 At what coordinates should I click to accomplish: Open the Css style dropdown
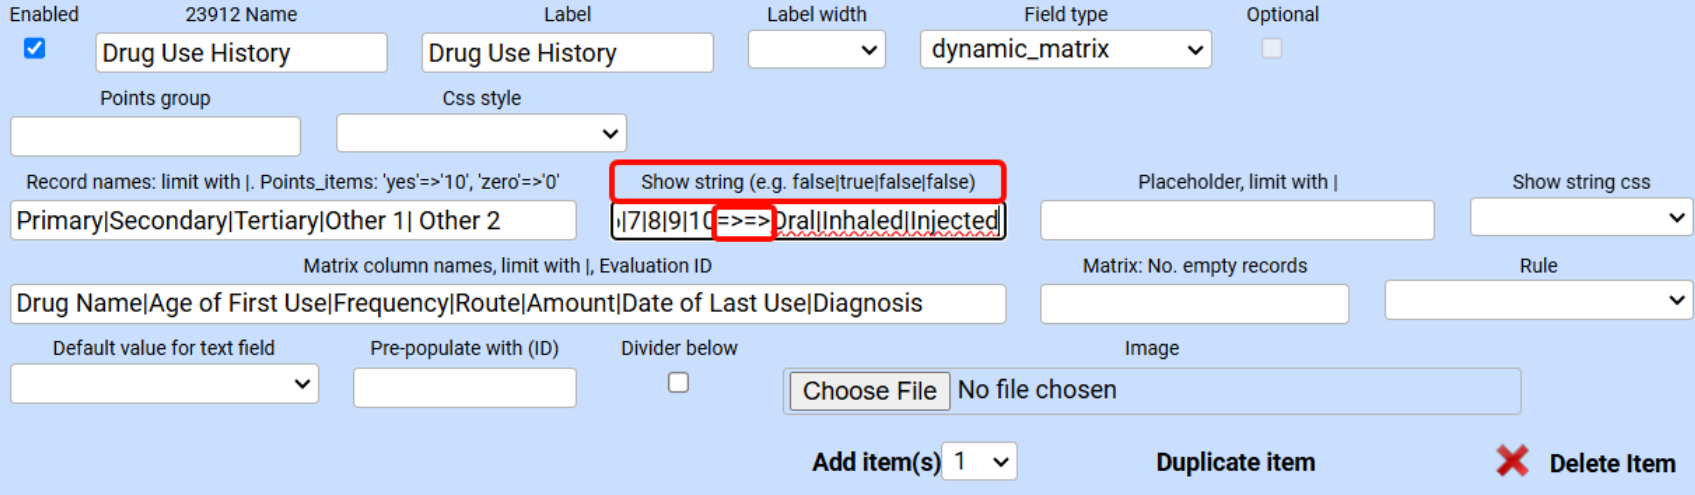[481, 133]
